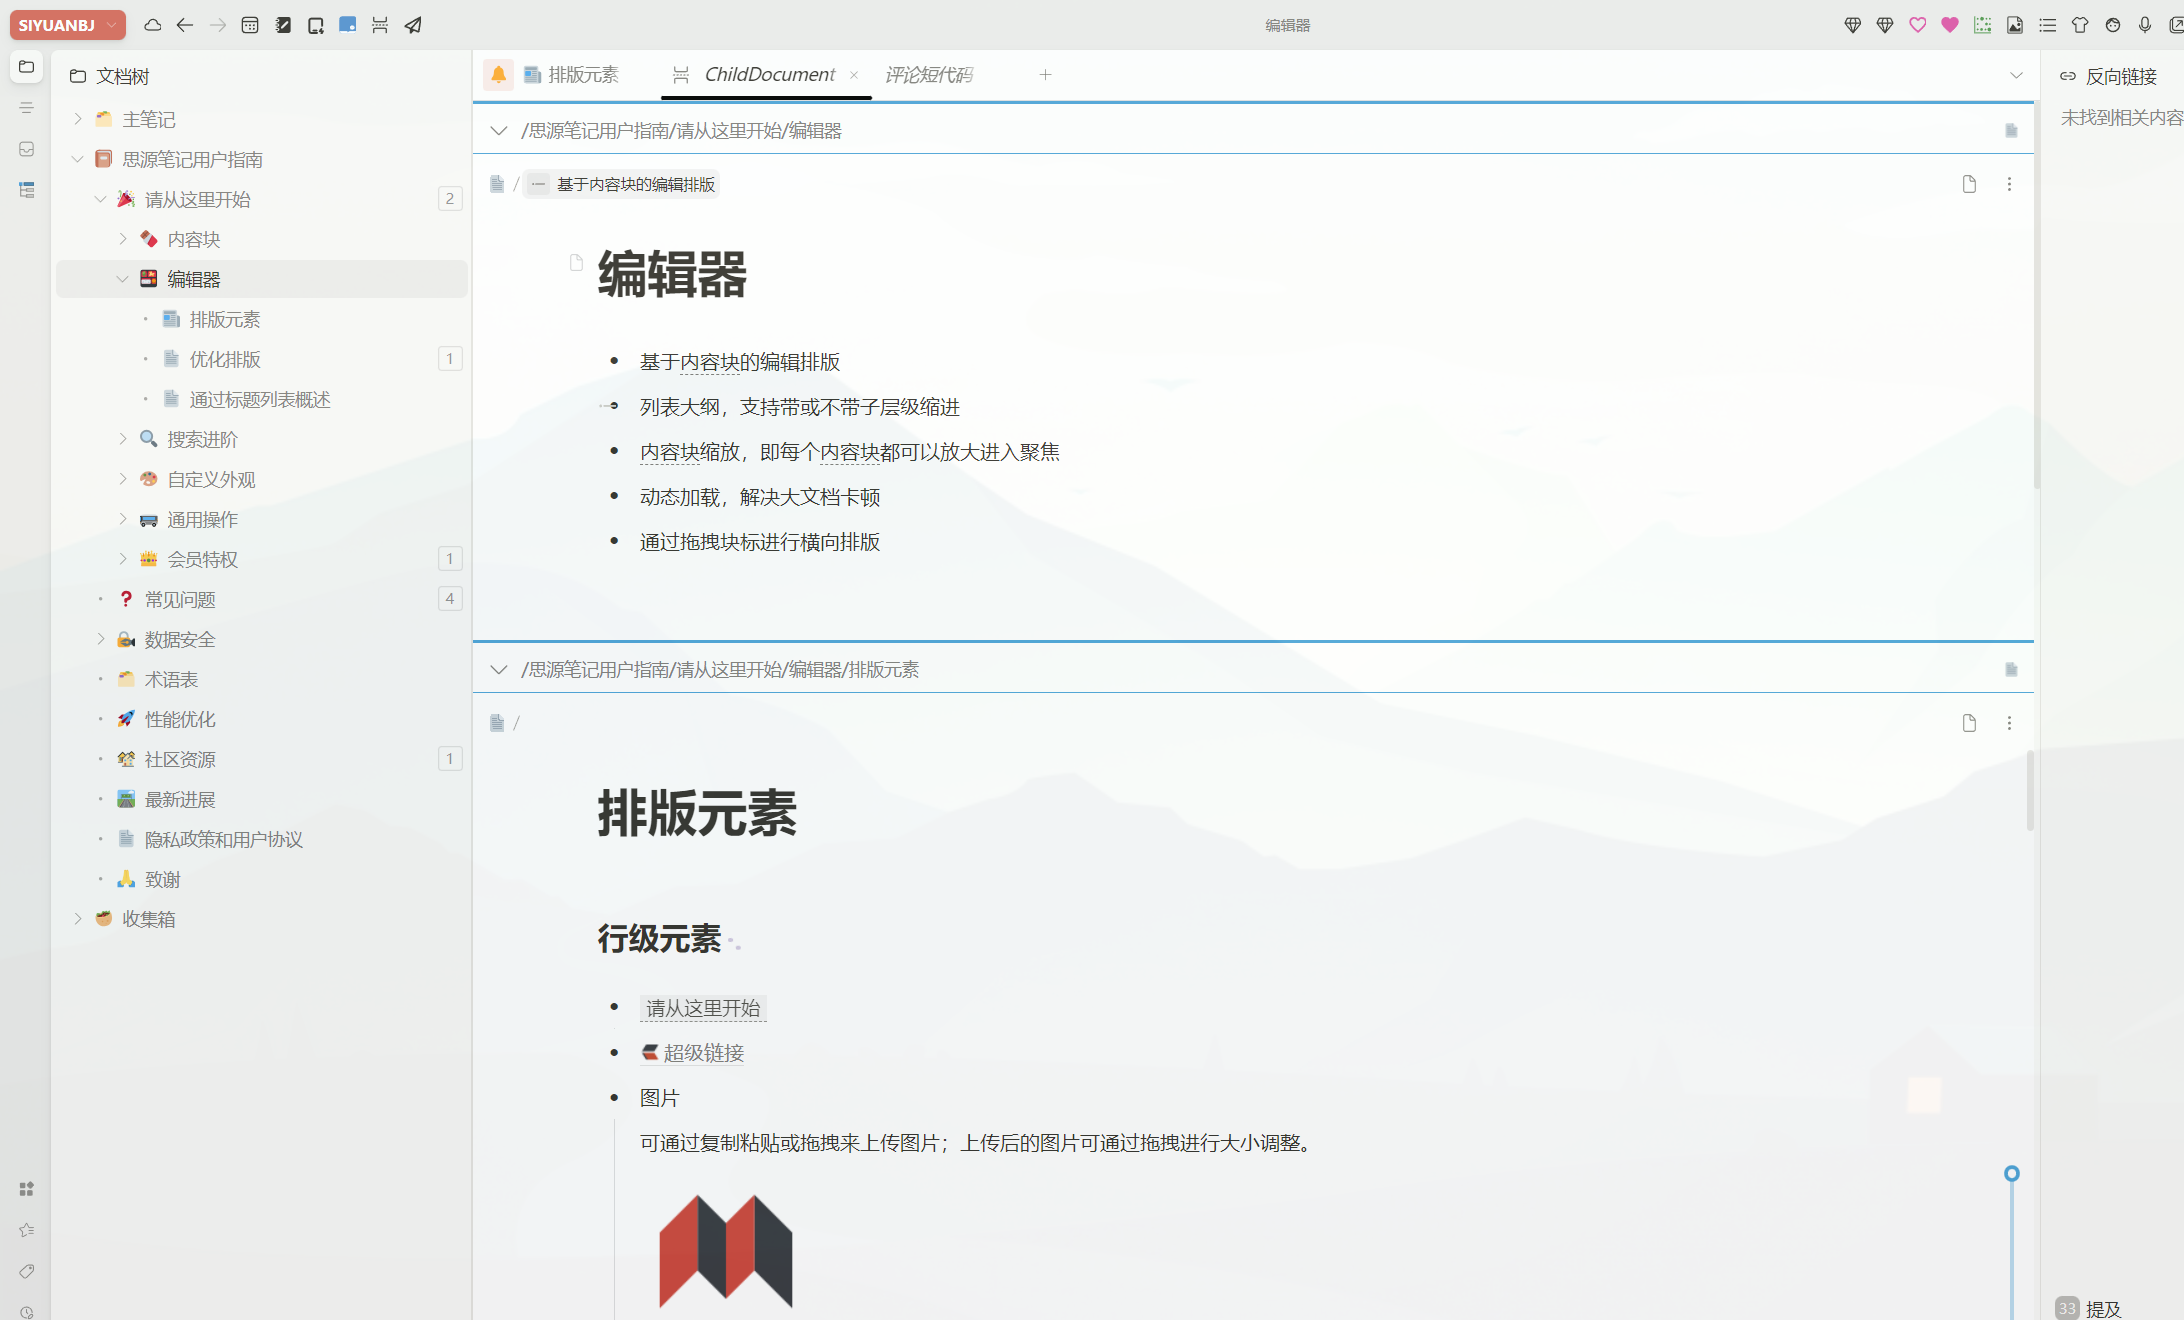
Task: Click the filled pink heart icon
Action: pyautogui.click(x=1950, y=25)
